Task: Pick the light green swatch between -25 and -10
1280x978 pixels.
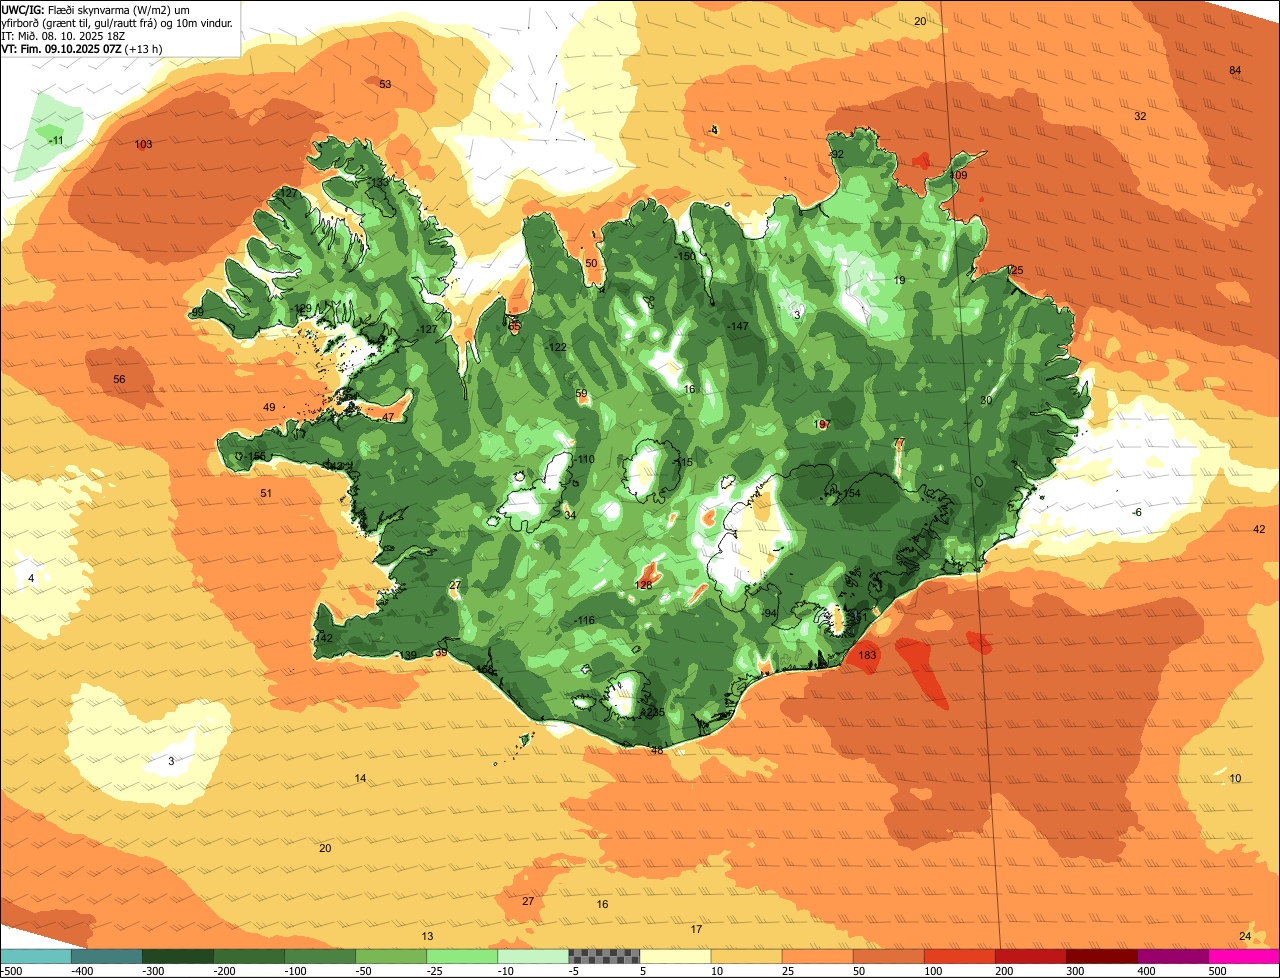Action: pyautogui.click(x=462, y=956)
